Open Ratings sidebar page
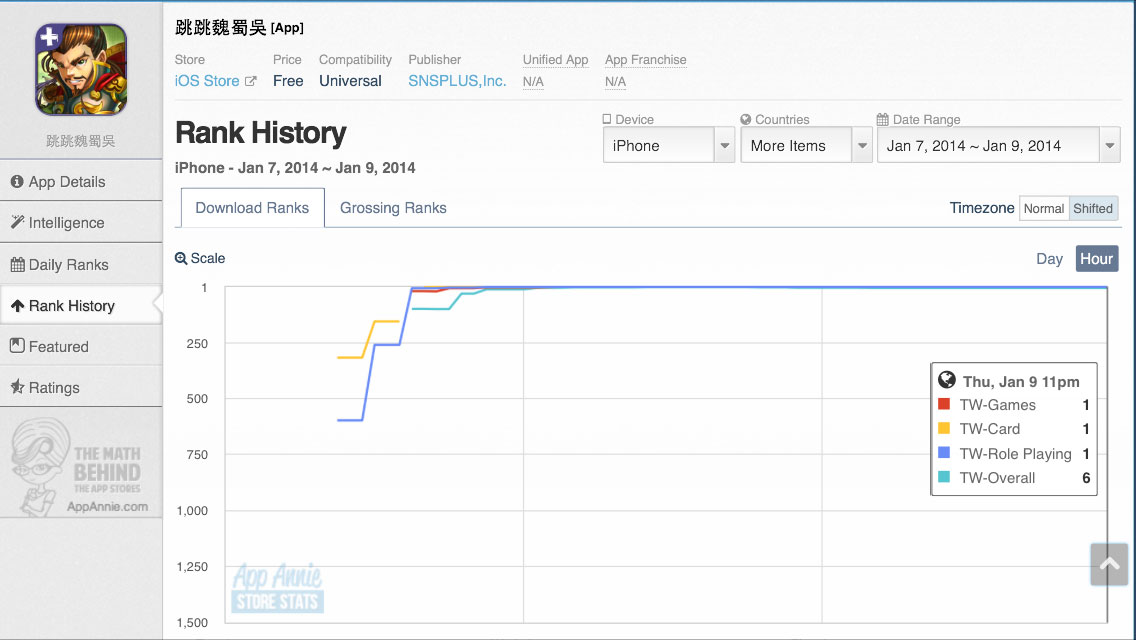The image size is (1136, 640). tap(80, 388)
